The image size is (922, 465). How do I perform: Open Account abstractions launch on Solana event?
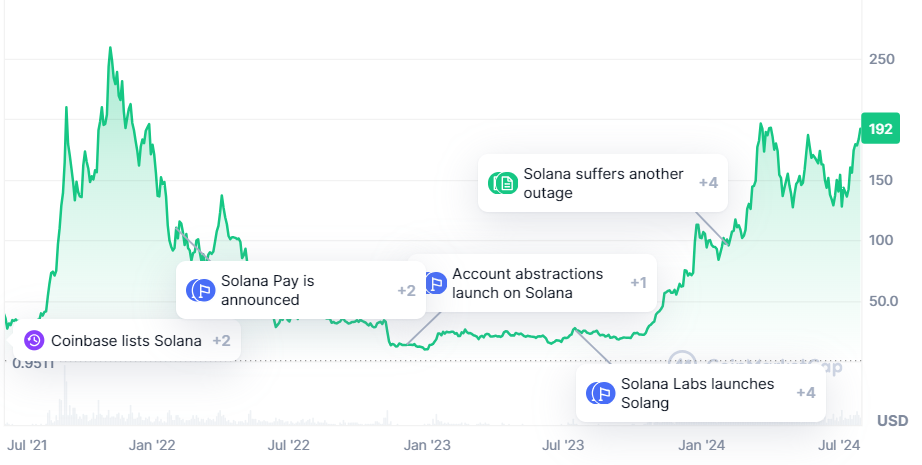click(x=527, y=283)
